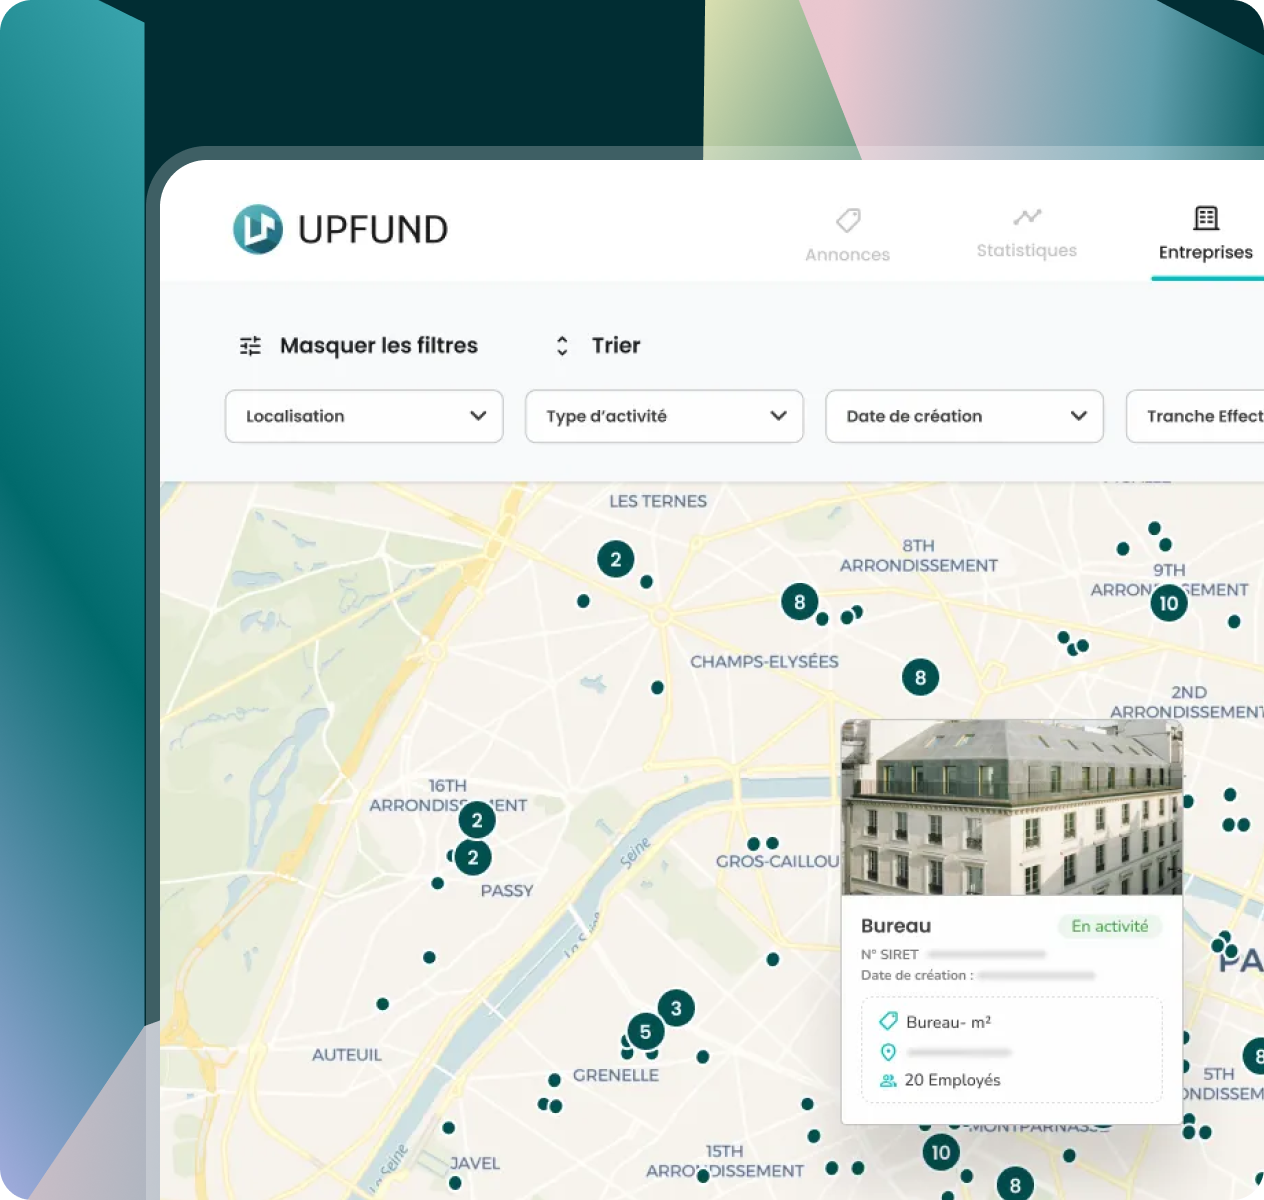Select the Entreprises building icon
This screenshot has width=1264, height=1200.
[x=1206, y=217]
